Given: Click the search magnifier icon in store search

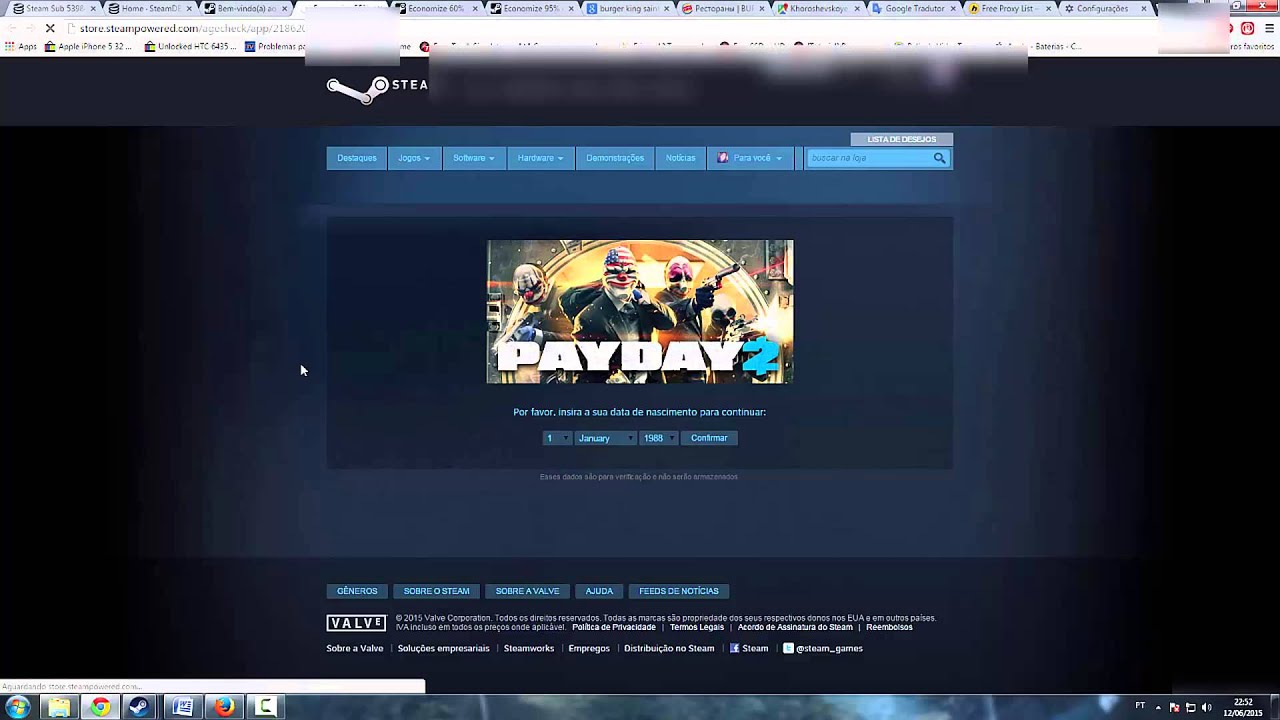Looking at the screenshot, I should (939, 158).
